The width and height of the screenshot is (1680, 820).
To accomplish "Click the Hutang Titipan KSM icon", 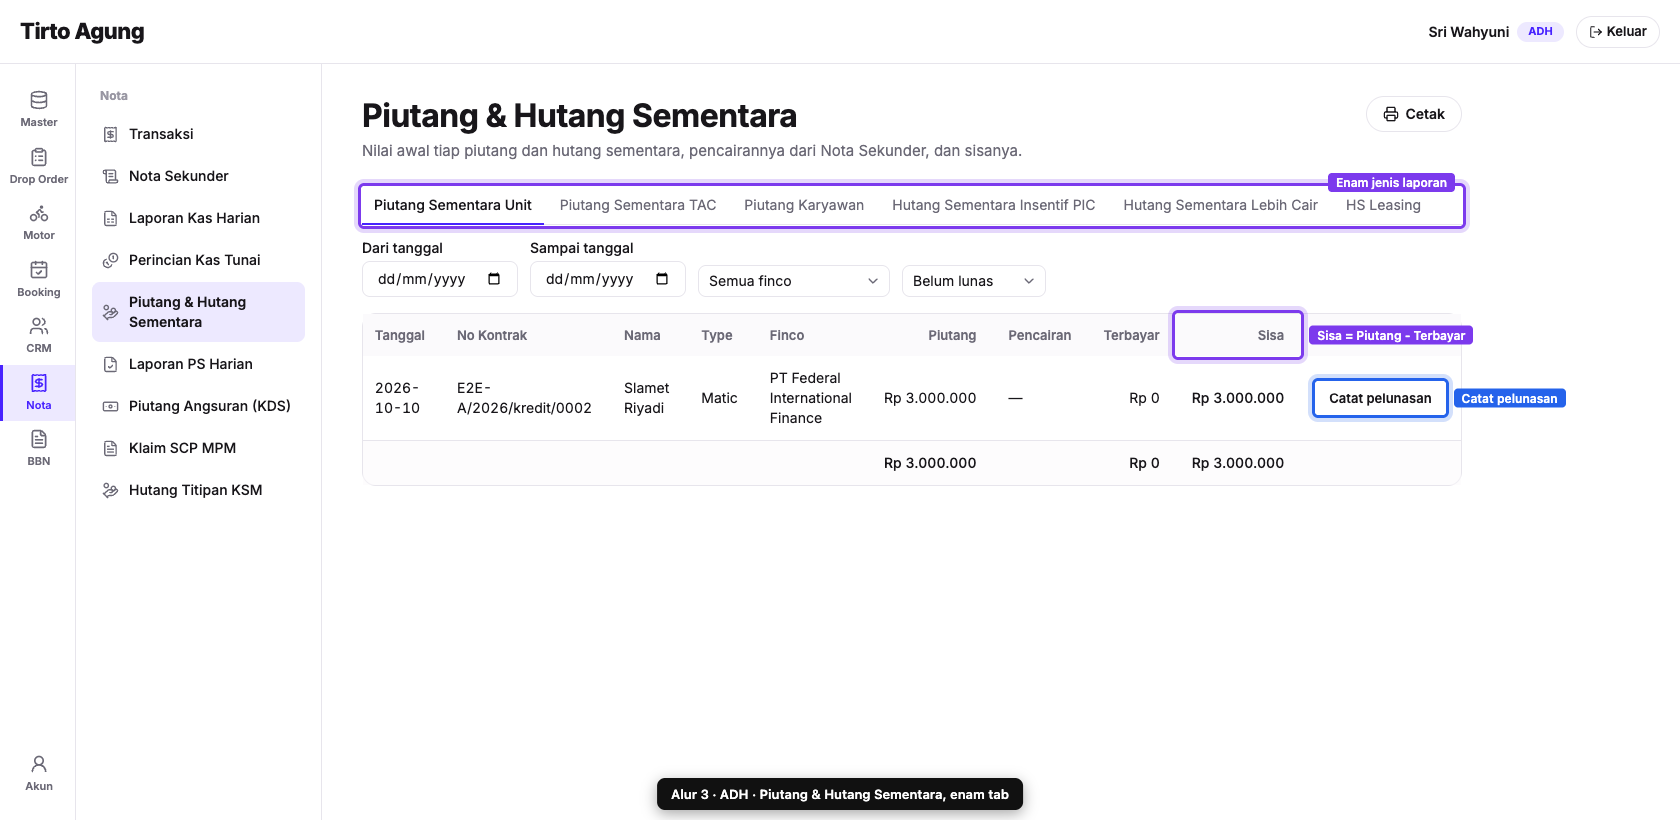I will tap(111, 490).
